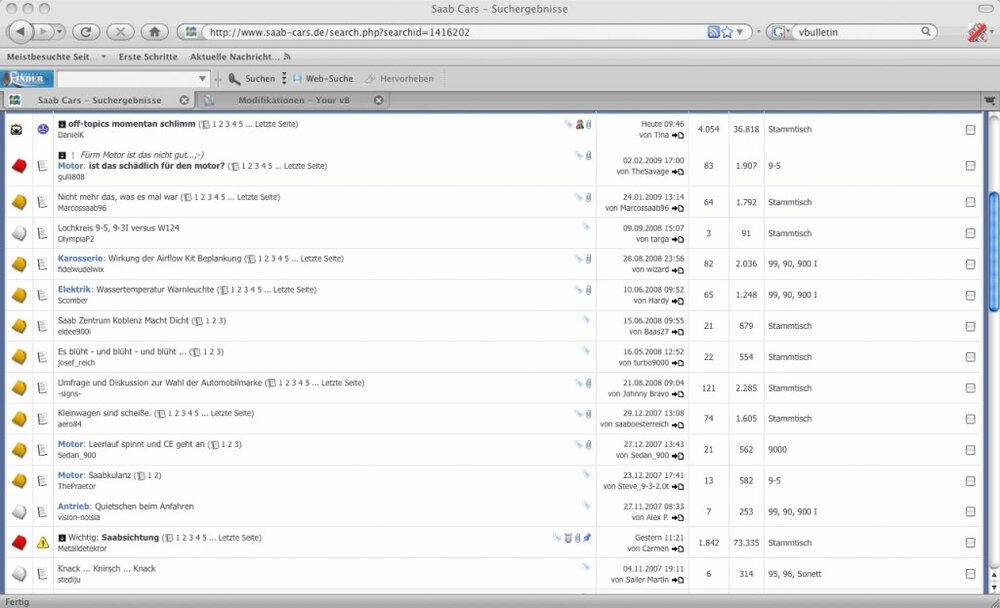Viewport: 1000px width, 608px height.
Task: Click the scrollbar down arrow
Action: [x=993, y=588]
